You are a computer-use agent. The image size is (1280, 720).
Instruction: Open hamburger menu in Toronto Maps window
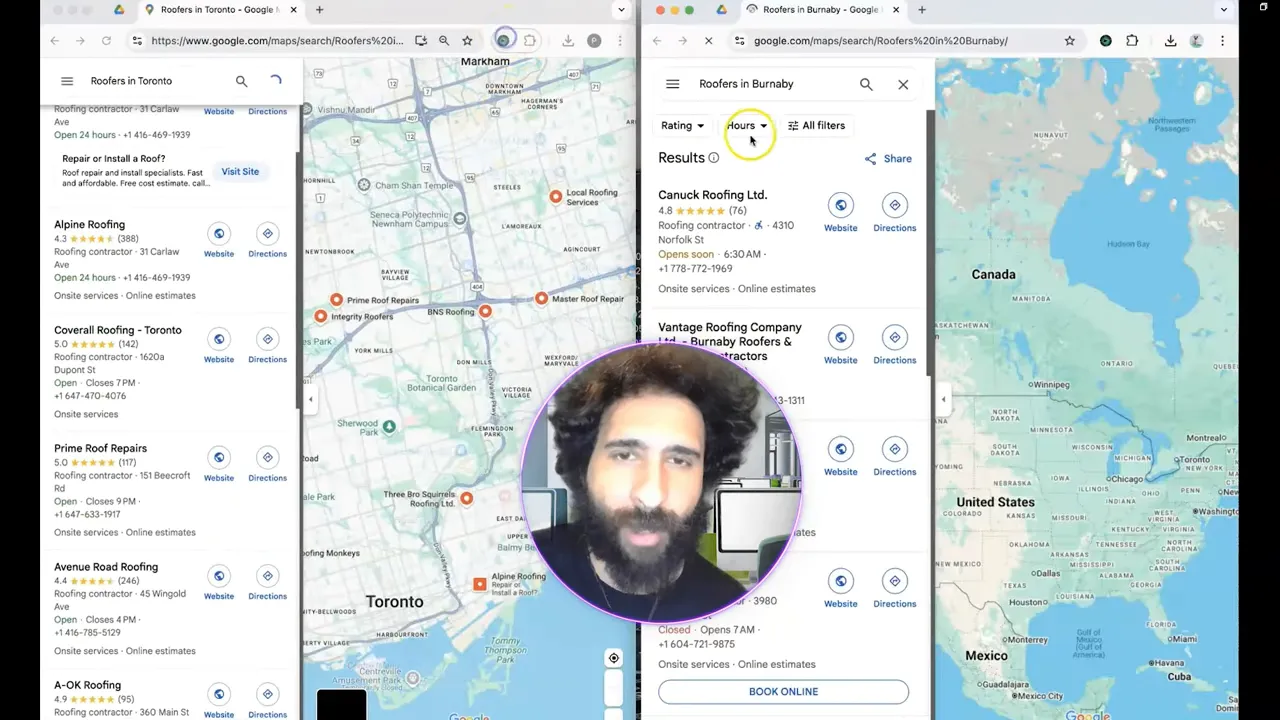pyautogui.click(x=67, y=81)
